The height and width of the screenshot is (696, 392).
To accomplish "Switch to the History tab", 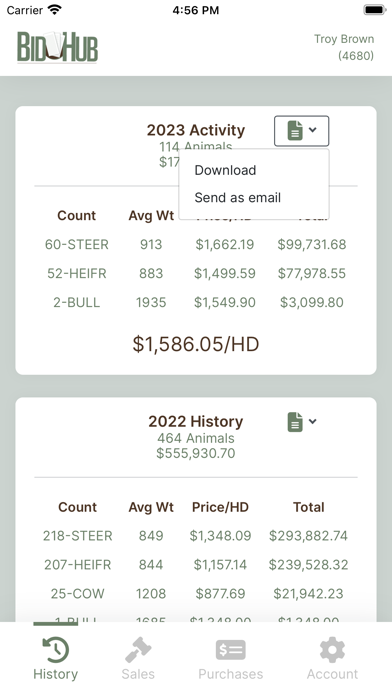I will point(55,659).
